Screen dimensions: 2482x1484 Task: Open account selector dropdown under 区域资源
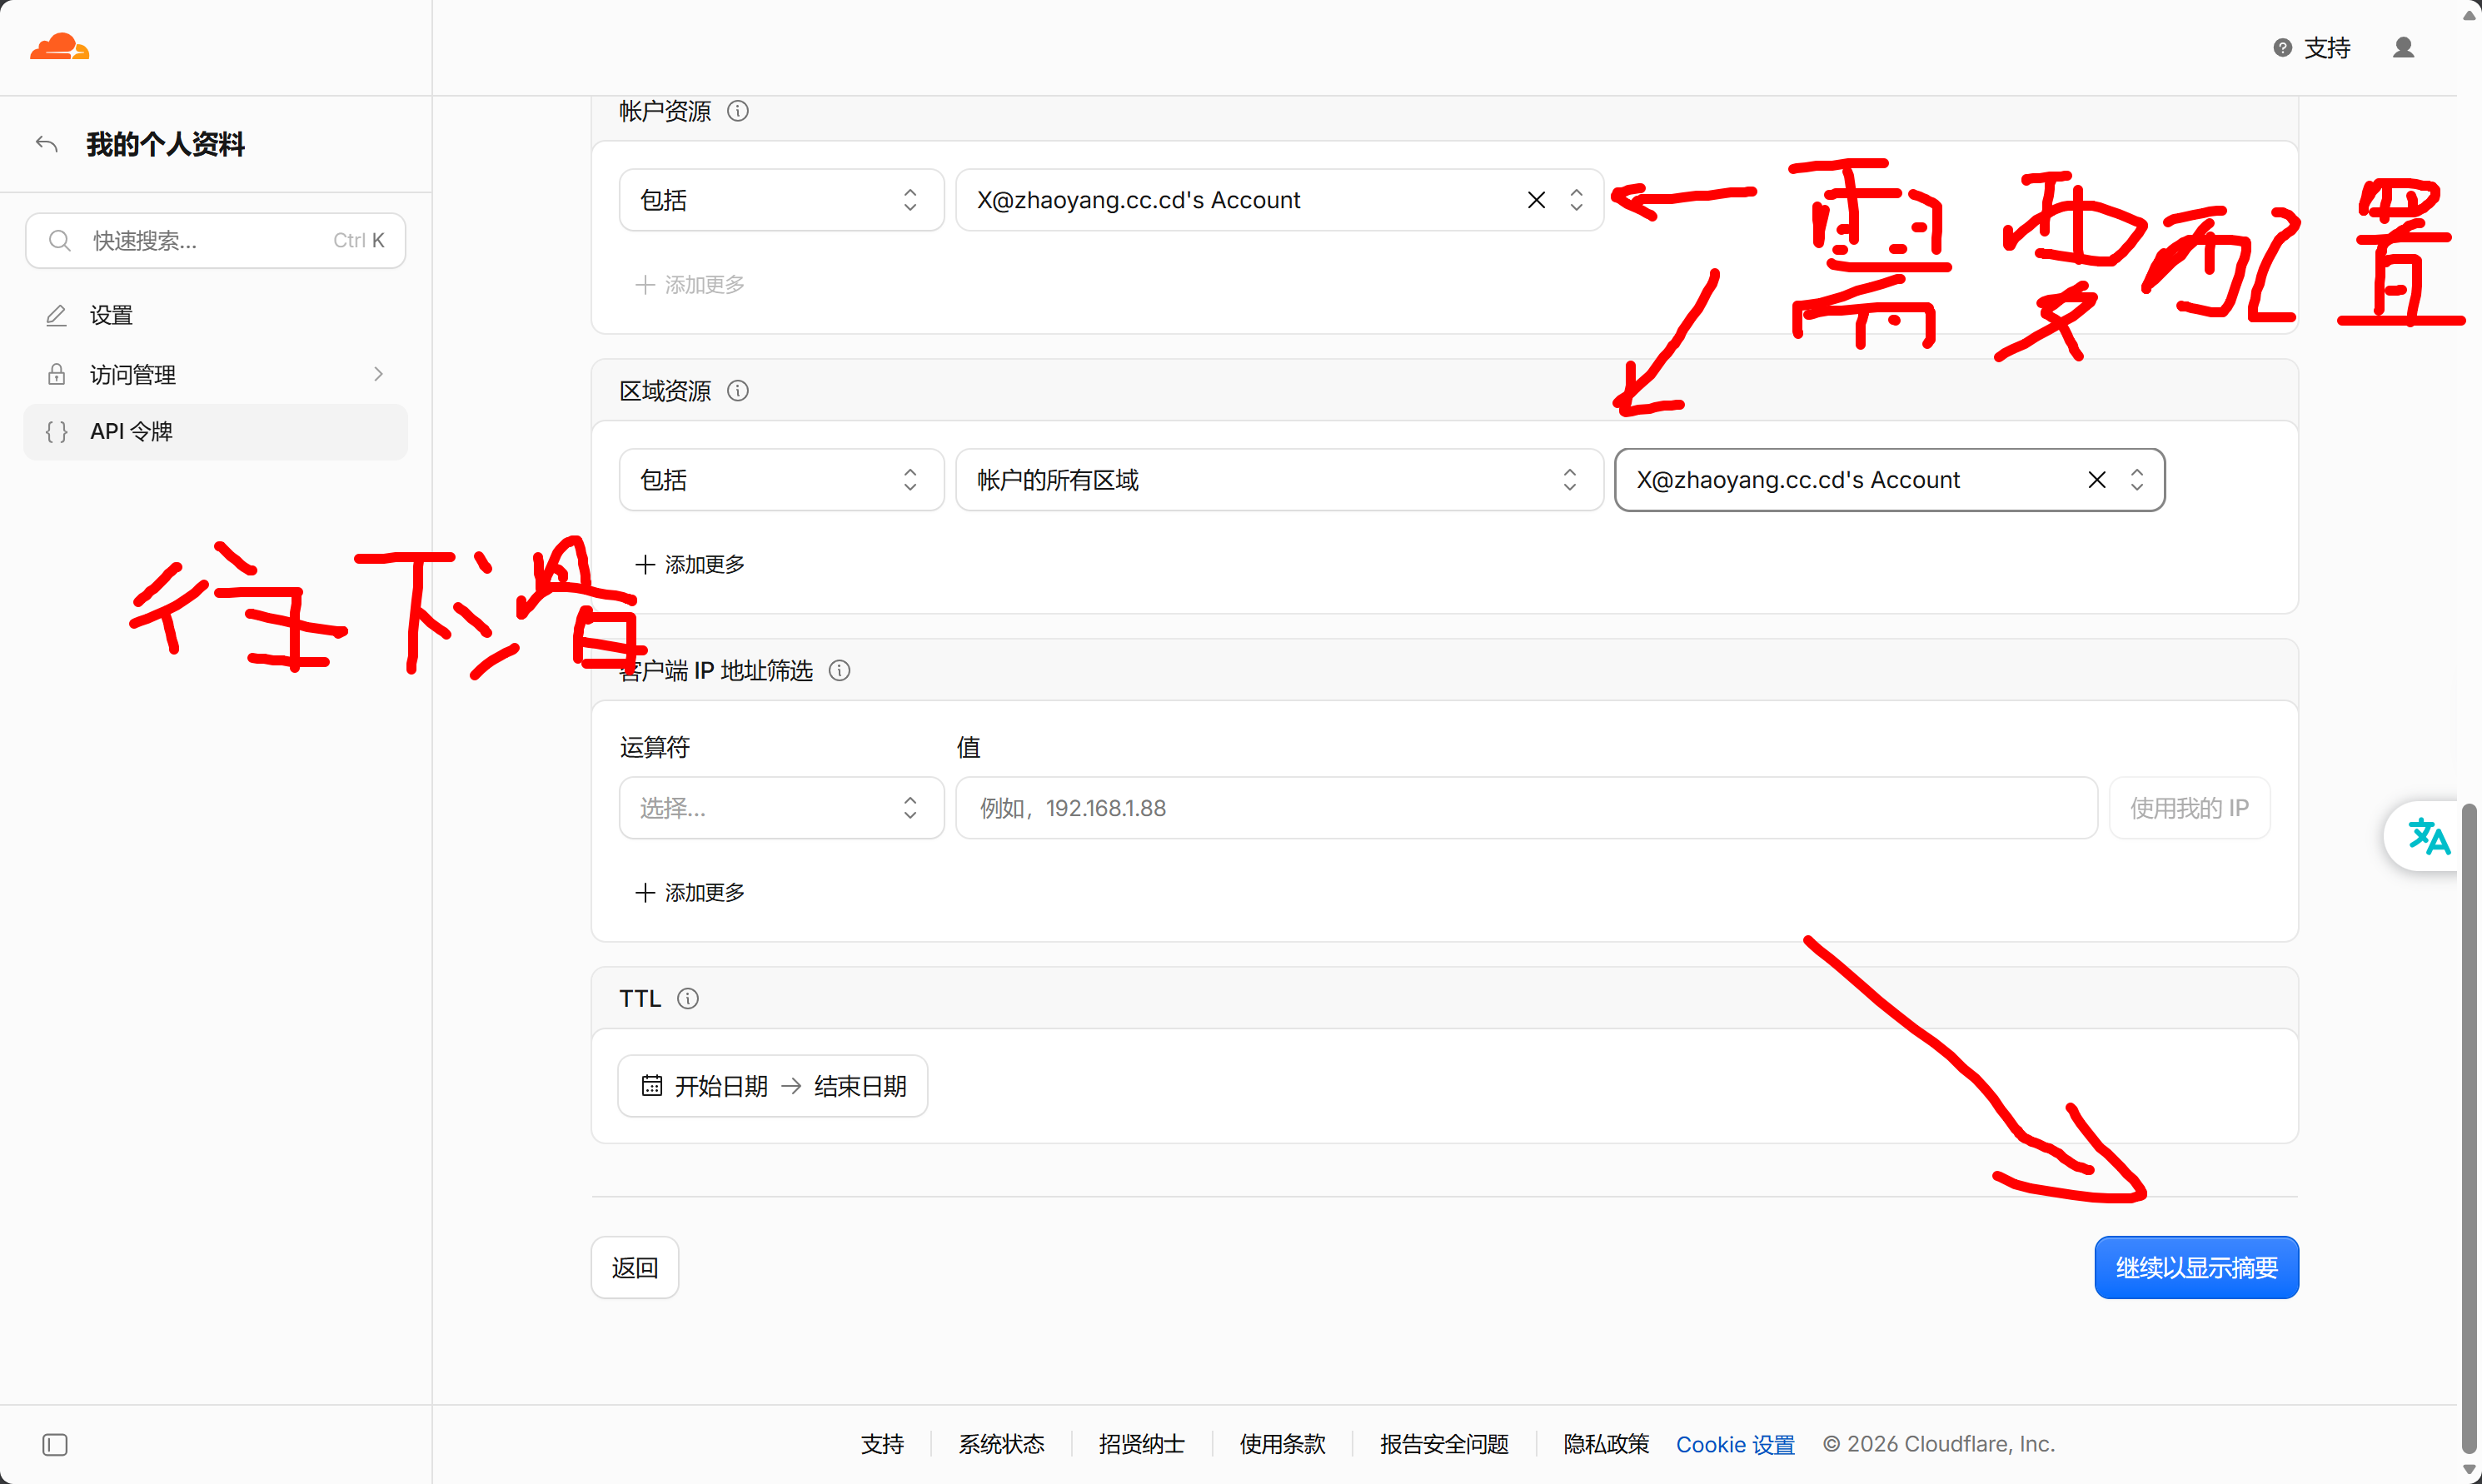(1889, 480)
